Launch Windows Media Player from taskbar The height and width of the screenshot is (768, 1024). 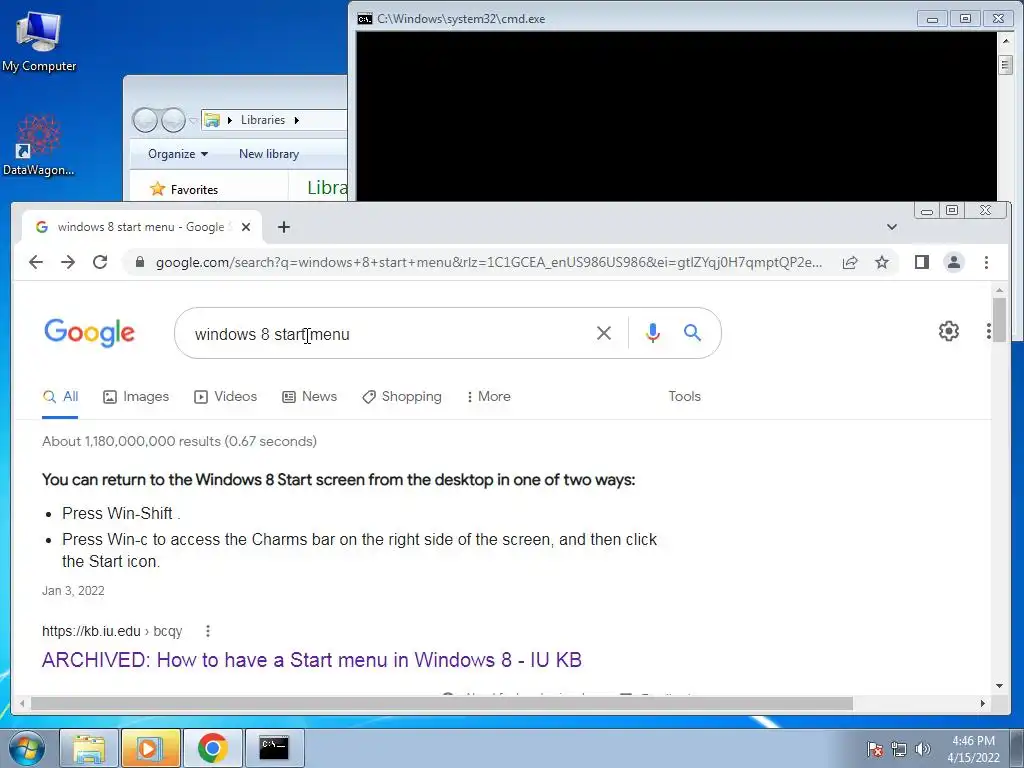150,748
